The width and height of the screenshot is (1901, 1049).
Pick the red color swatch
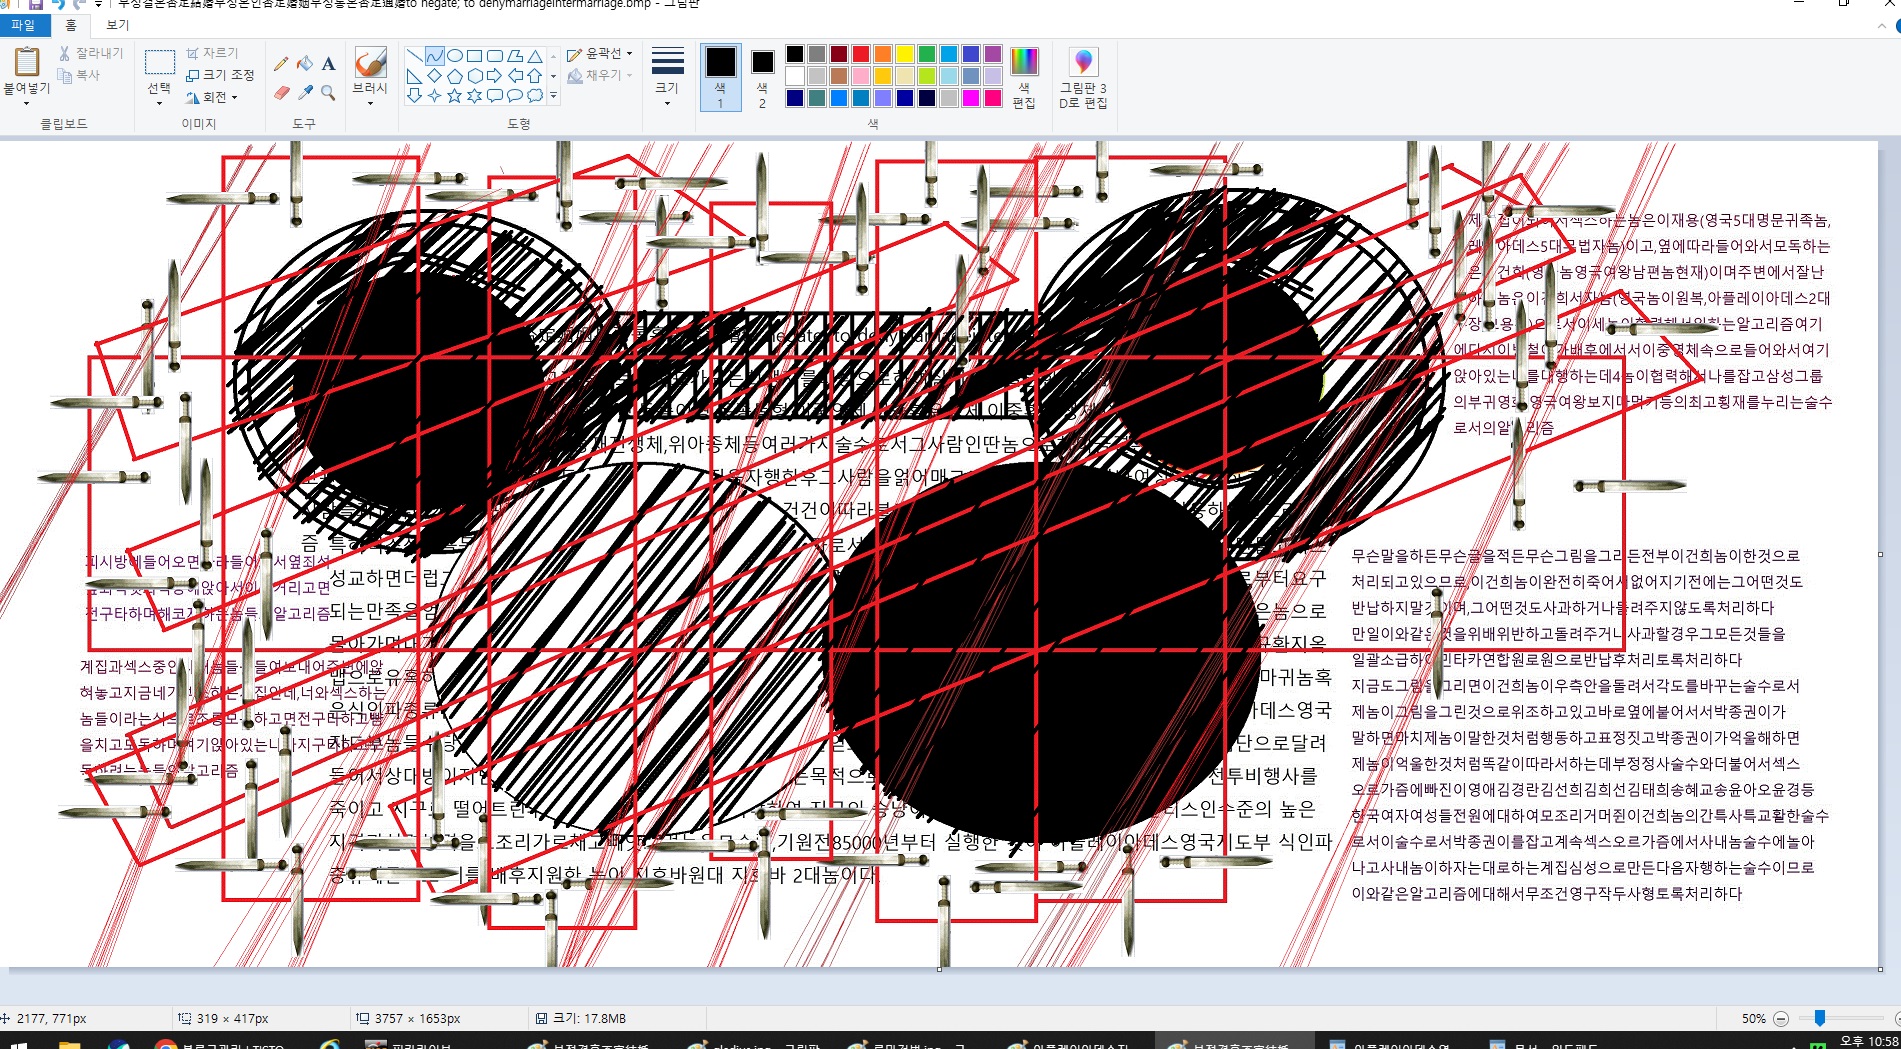(860, 54)
